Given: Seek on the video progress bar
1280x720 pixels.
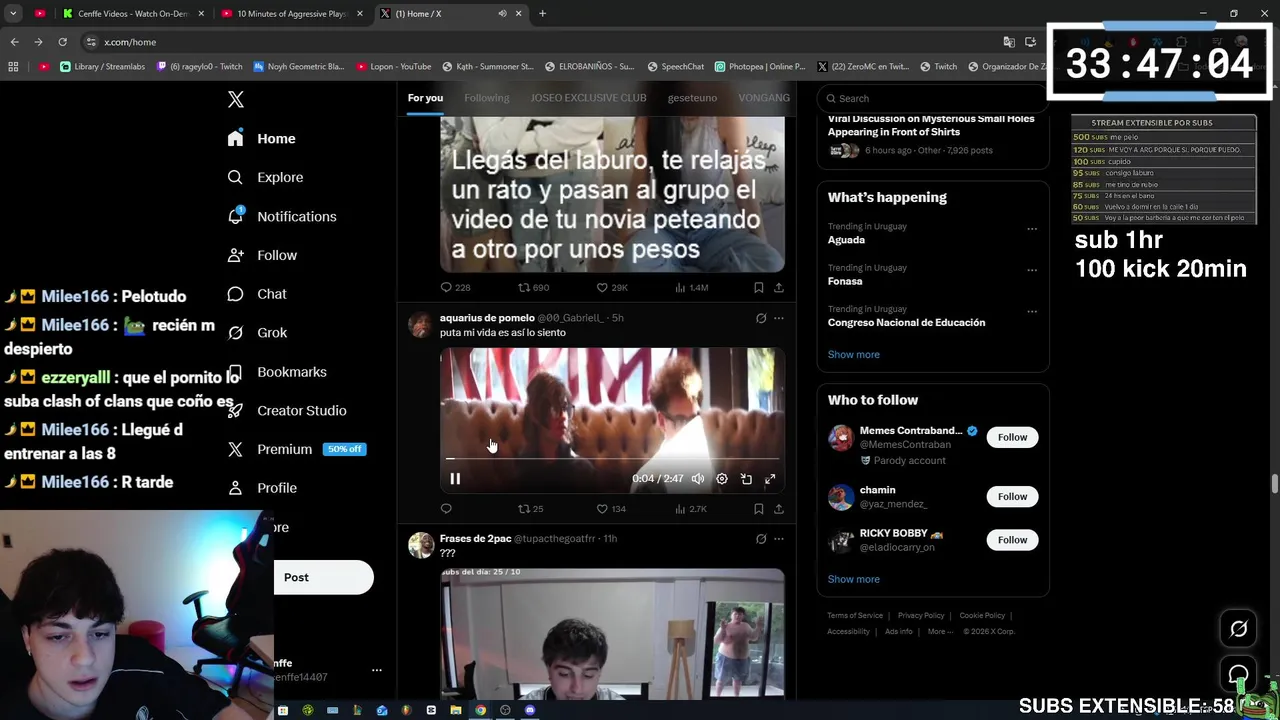Looking at the screenshot, I should pyautogui.click(x=612, y=459).
